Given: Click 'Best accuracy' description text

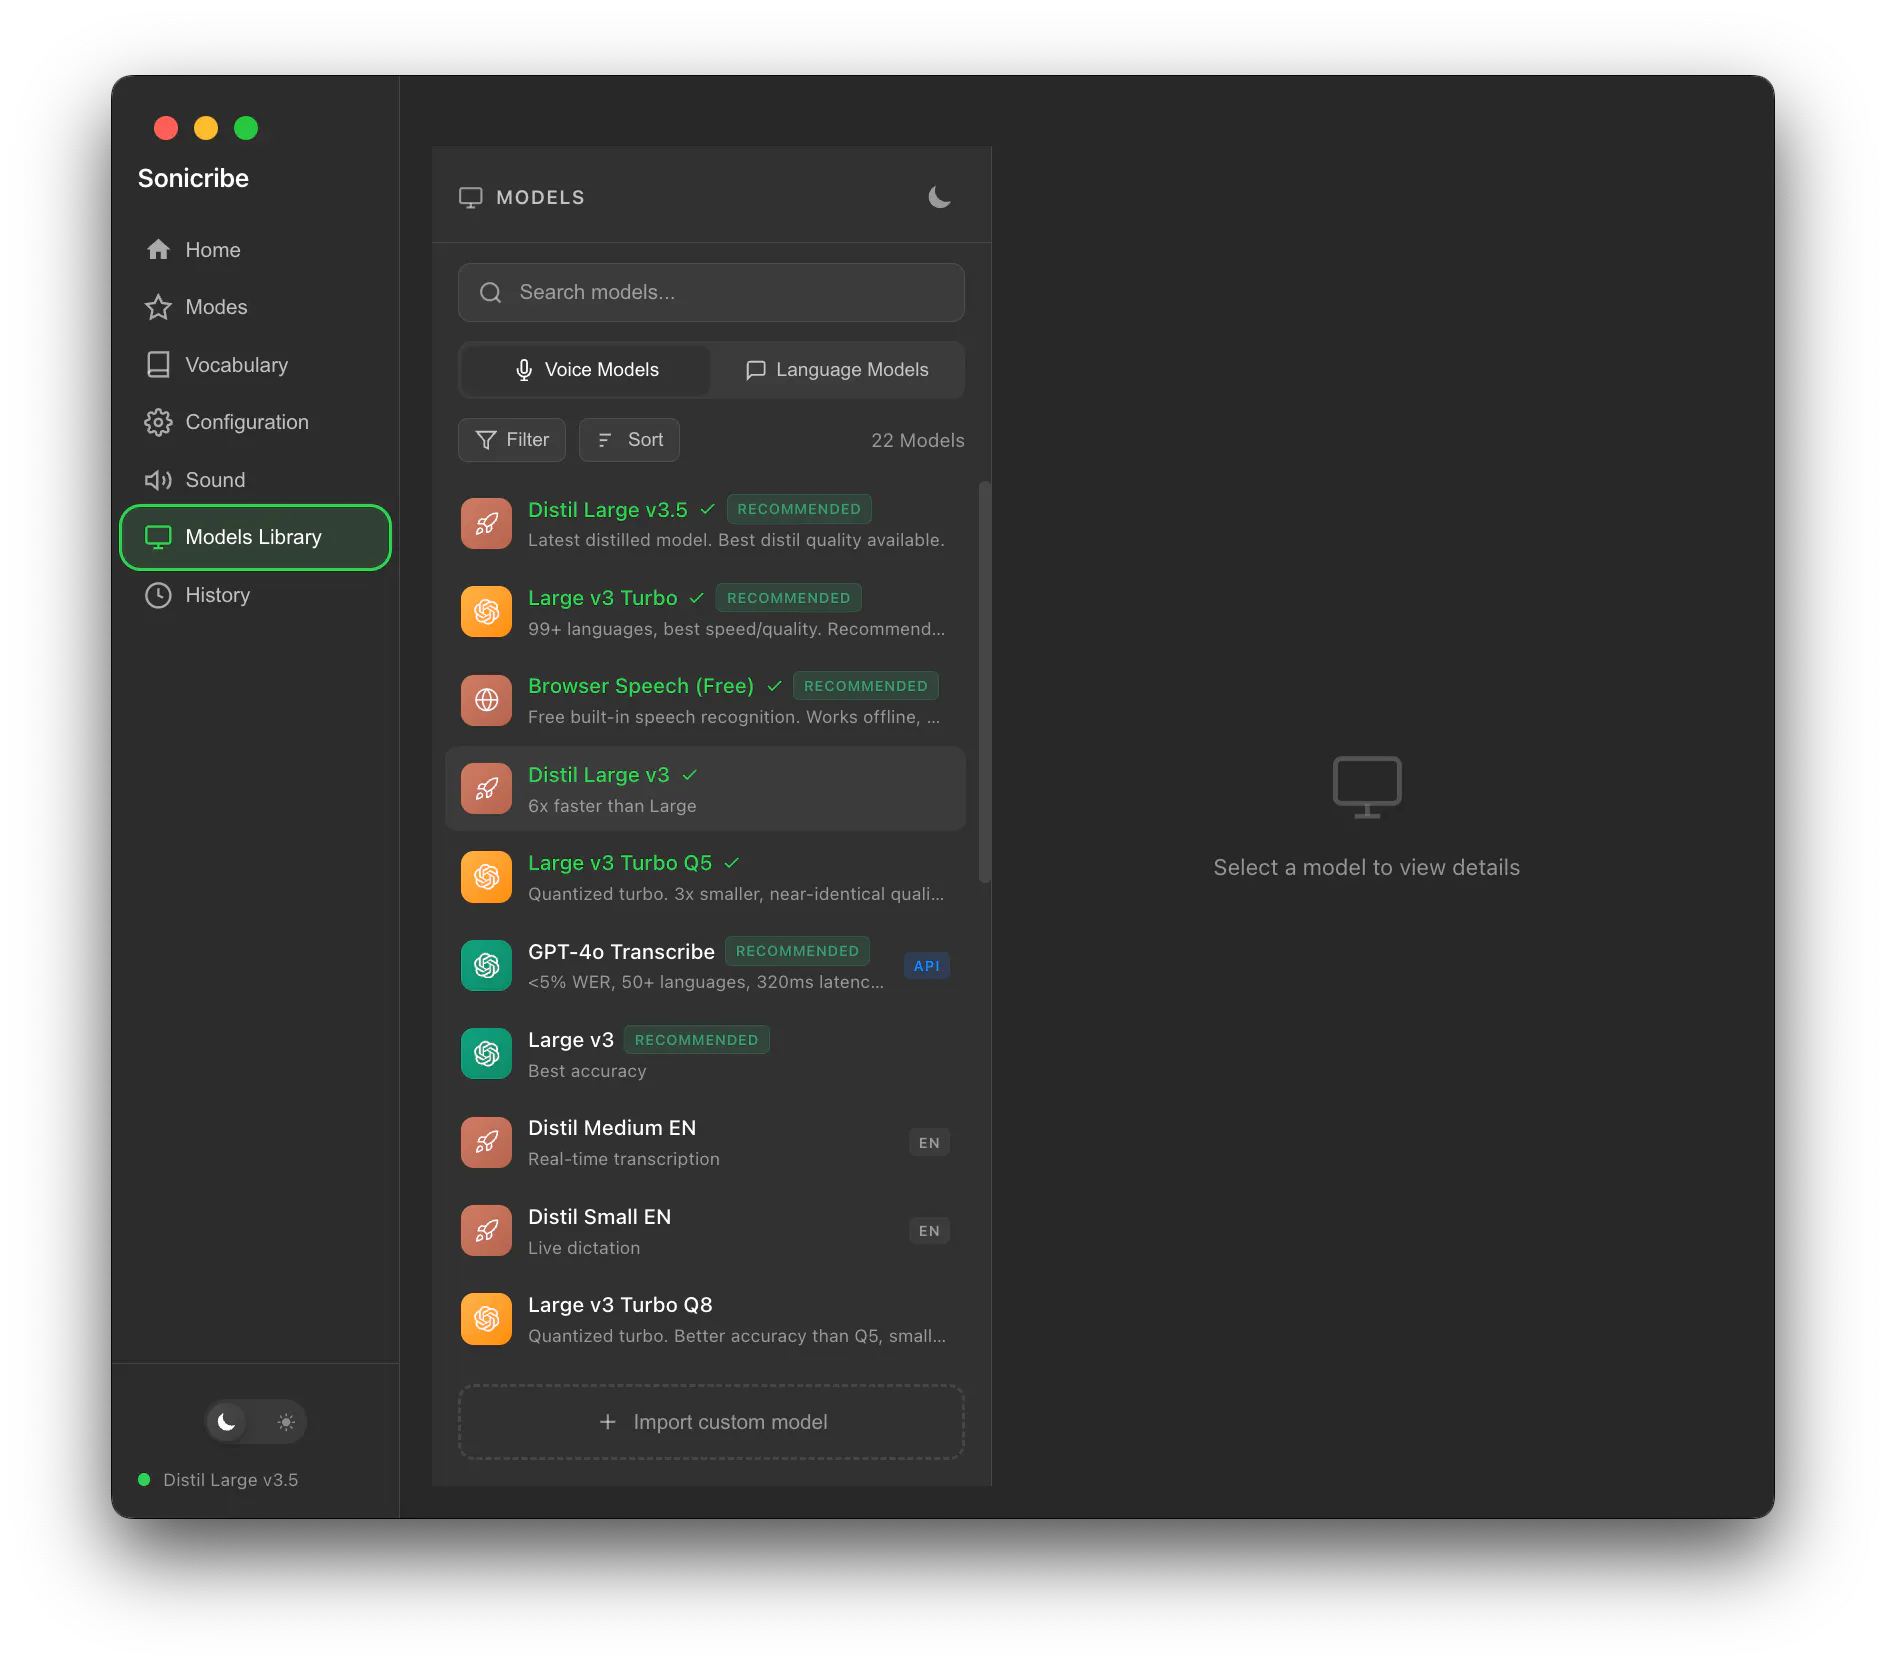Looking at the screenshot, I should 587,1071.
